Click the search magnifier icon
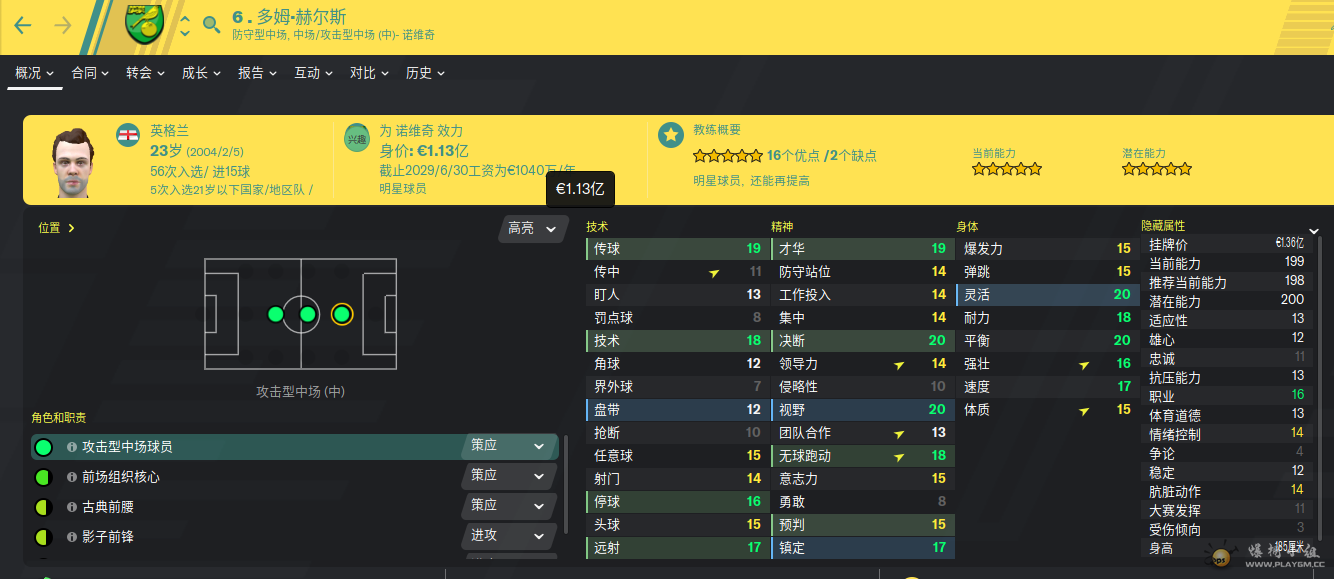This screenshot has height=579, width=1334. (x=211, y=25)
